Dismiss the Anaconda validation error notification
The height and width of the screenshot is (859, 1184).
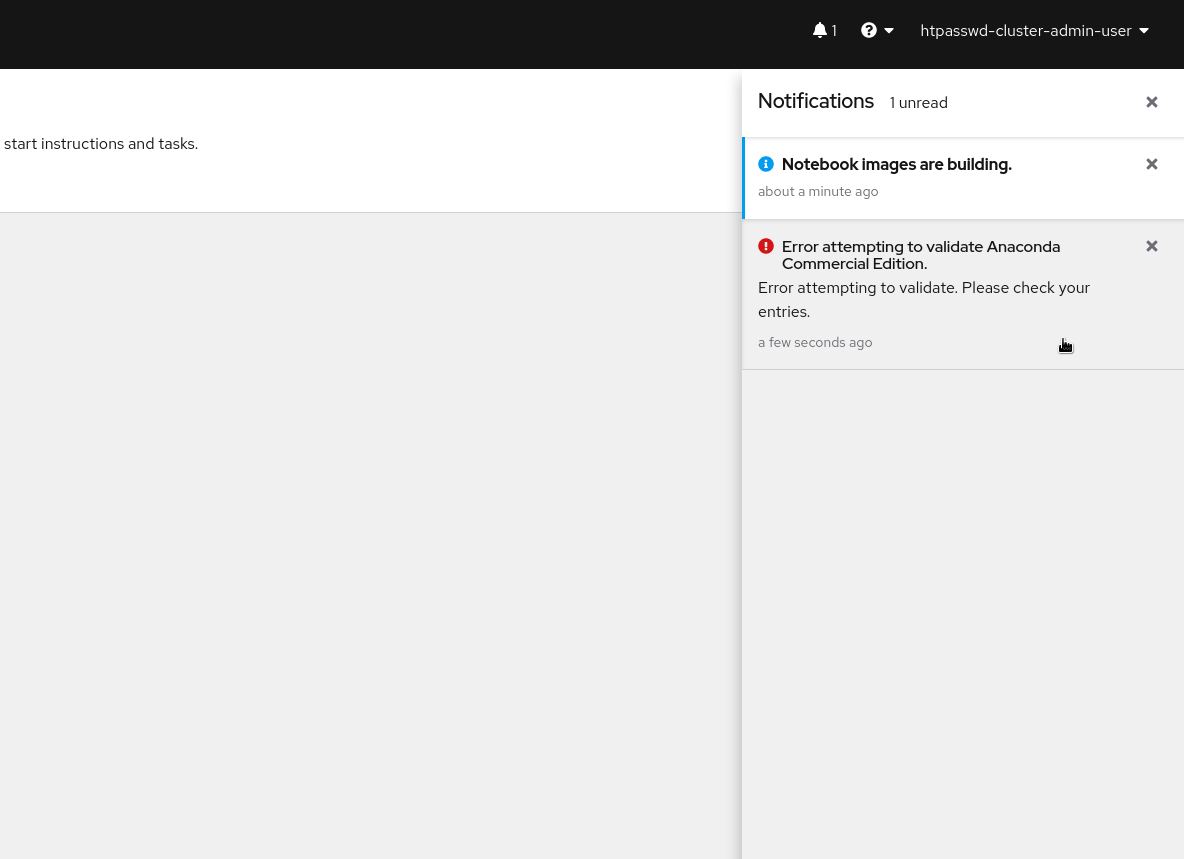[1152, 246]
